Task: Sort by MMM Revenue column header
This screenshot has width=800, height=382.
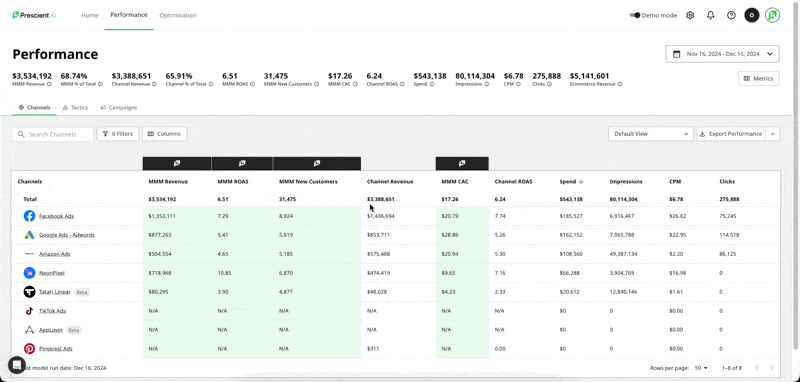Action: coord(168,182)
